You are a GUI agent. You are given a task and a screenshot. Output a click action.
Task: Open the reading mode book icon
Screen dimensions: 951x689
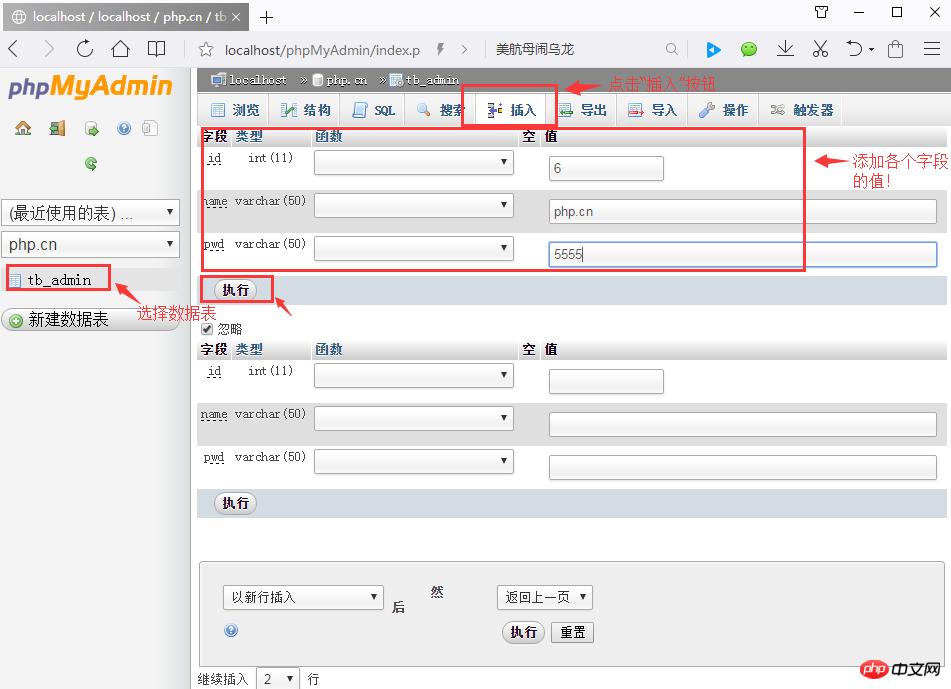tap(156, 49)
